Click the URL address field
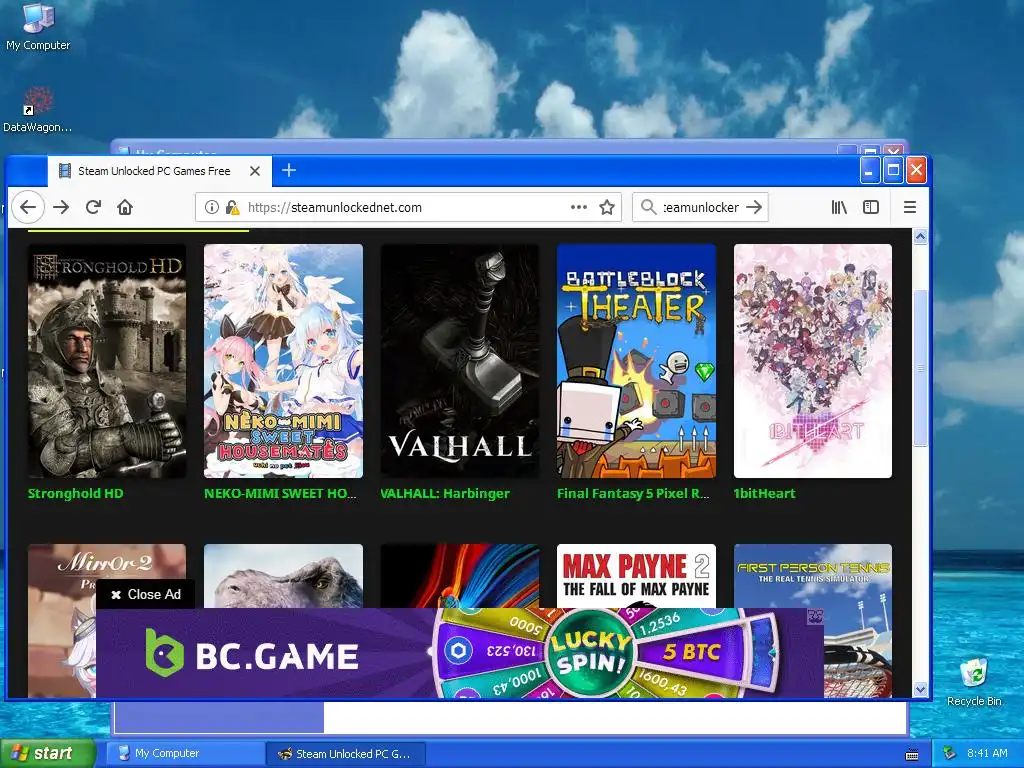Screen dimensions: 1024x768 click(x=408, y=207)
